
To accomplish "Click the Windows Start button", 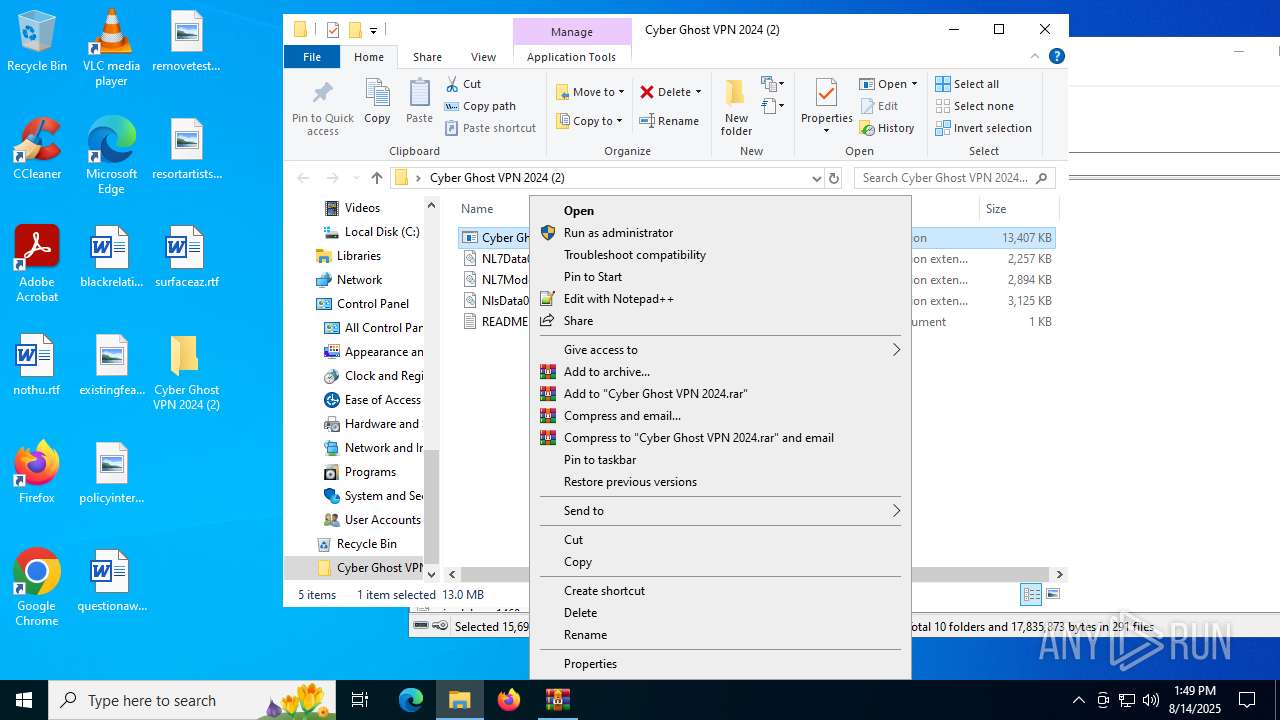I will pyautogui.click(x=24, y=700).
